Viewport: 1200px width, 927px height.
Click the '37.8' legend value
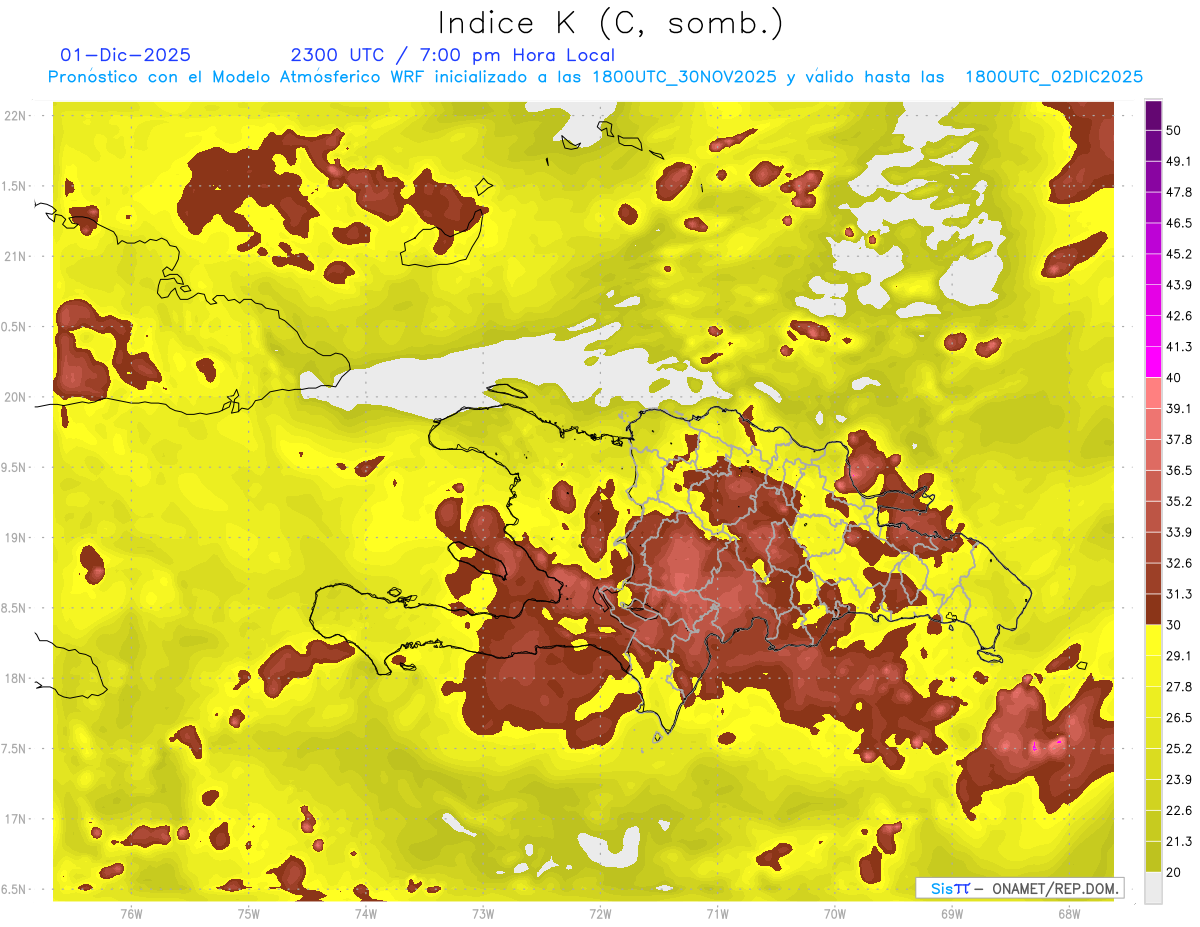pyautogui.click(x=1179, y=440)
